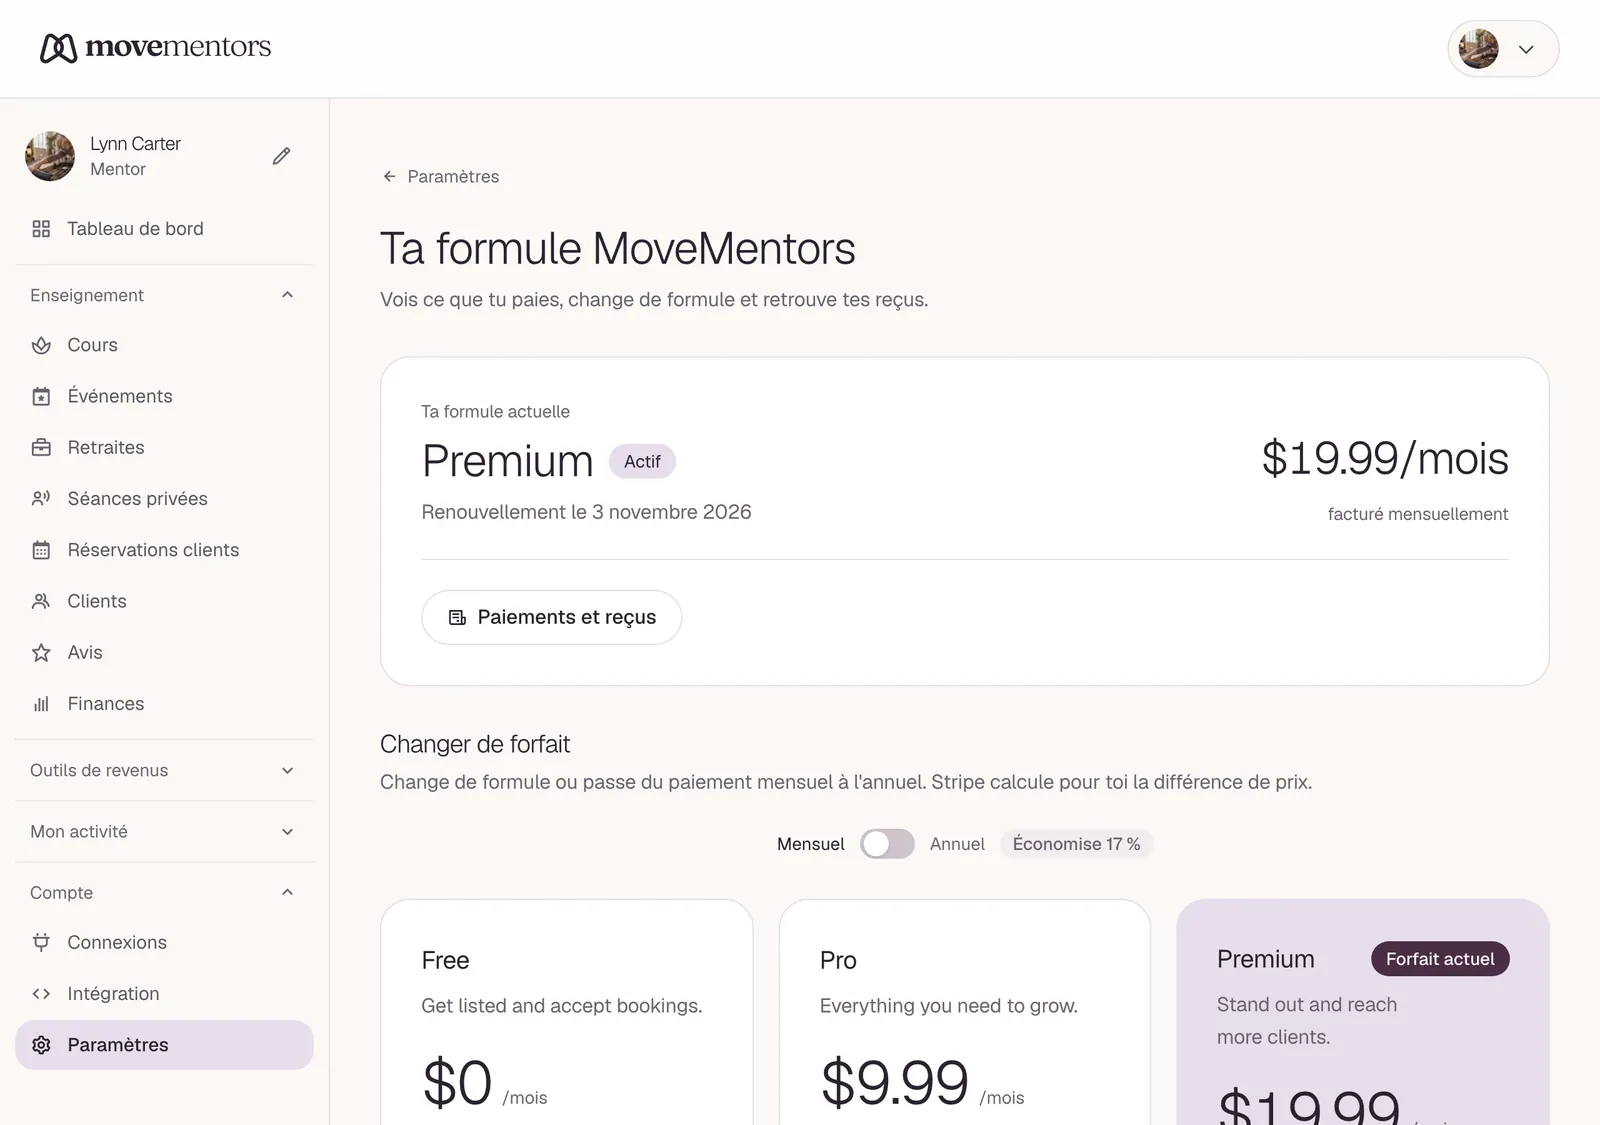Open Avis star icon

pos(41,653)
